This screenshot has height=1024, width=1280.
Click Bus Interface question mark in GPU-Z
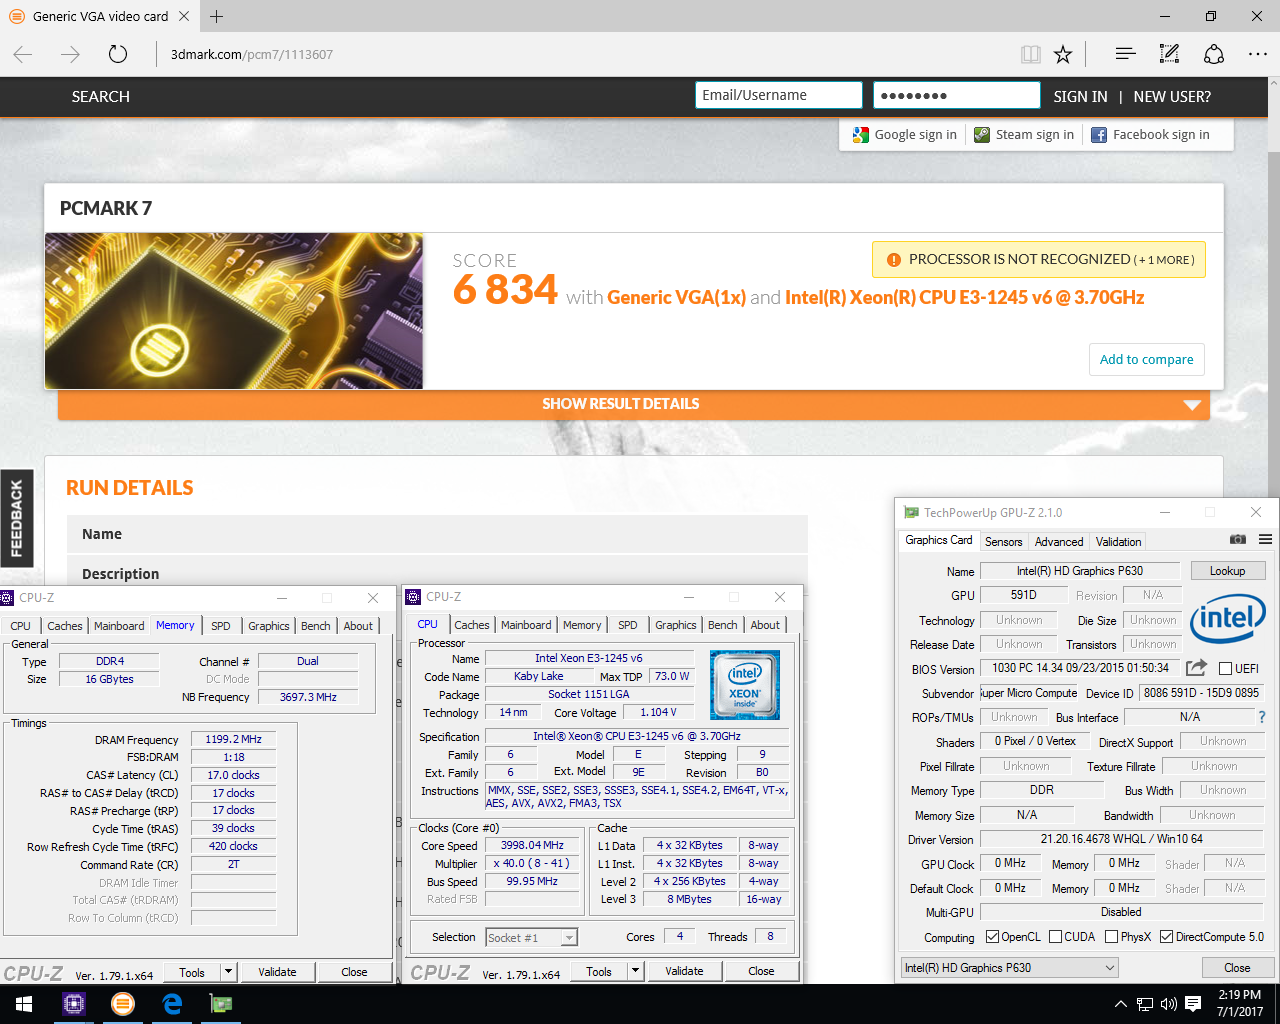(x=1262, y=717)
